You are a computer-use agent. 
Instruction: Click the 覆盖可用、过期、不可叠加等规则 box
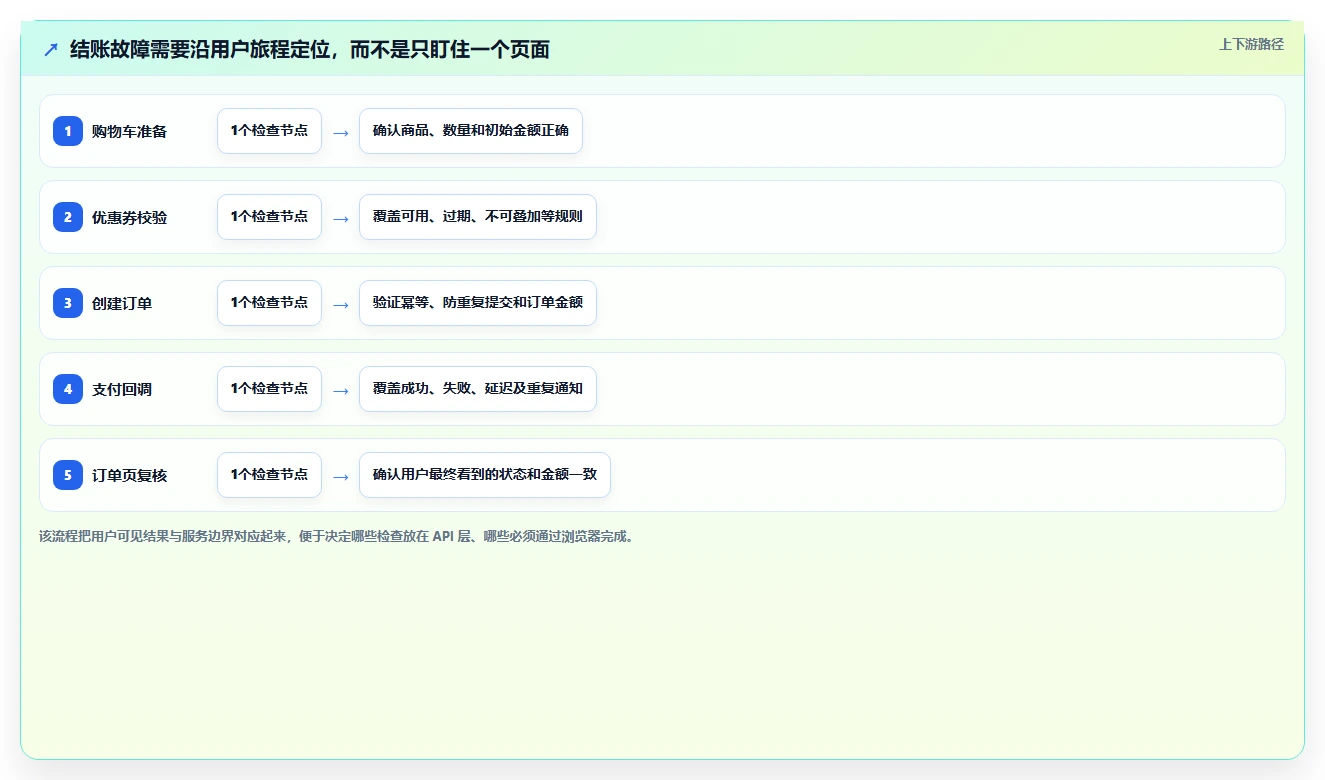click(x=478, y=217)
